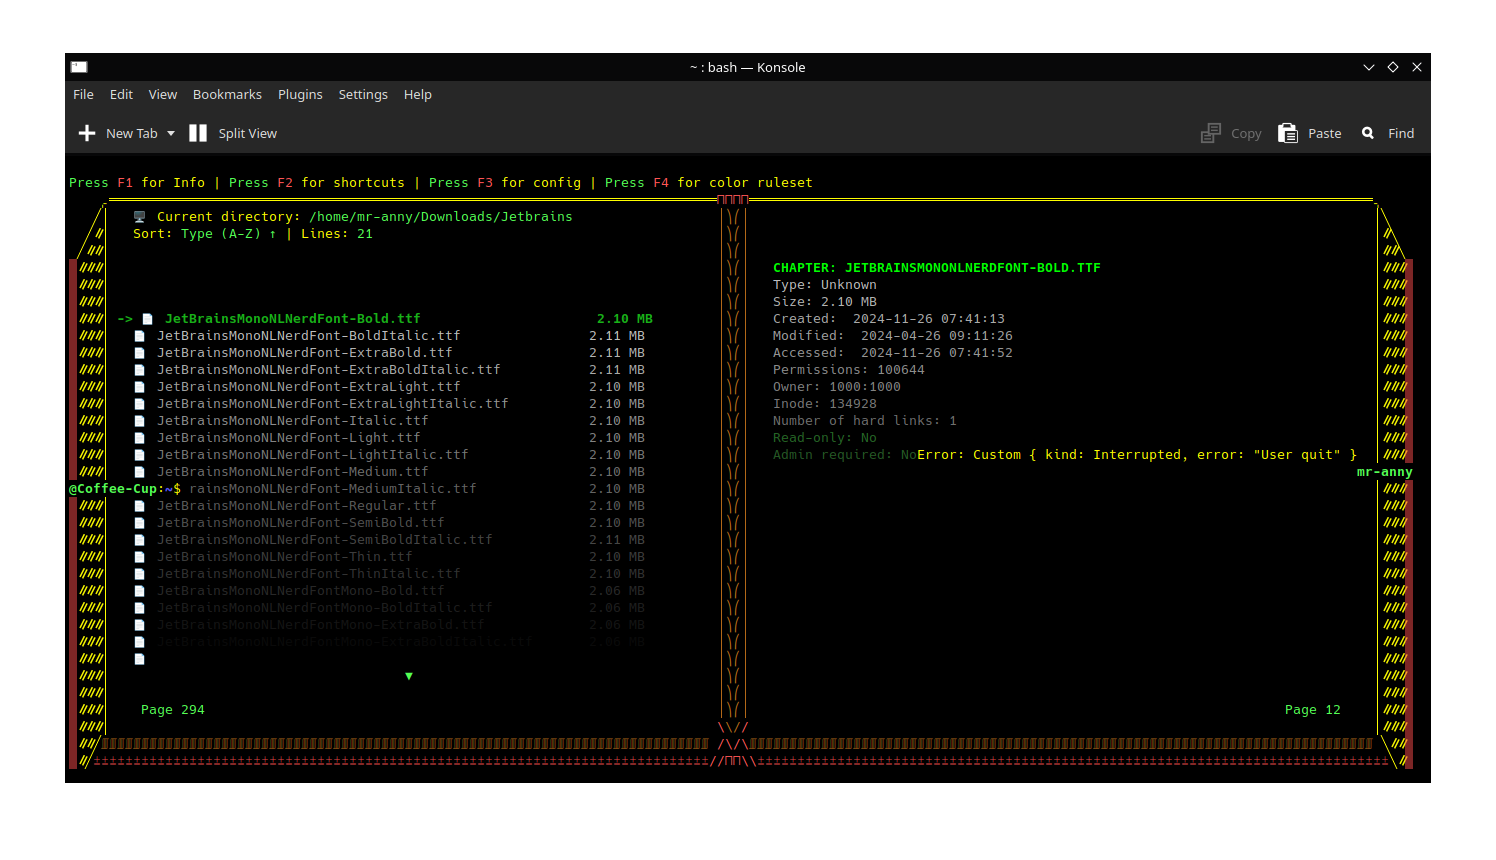Select JetBrainsMonoNLNerdFont-ExtraBold.ttf file name

(x=305, y=353)
